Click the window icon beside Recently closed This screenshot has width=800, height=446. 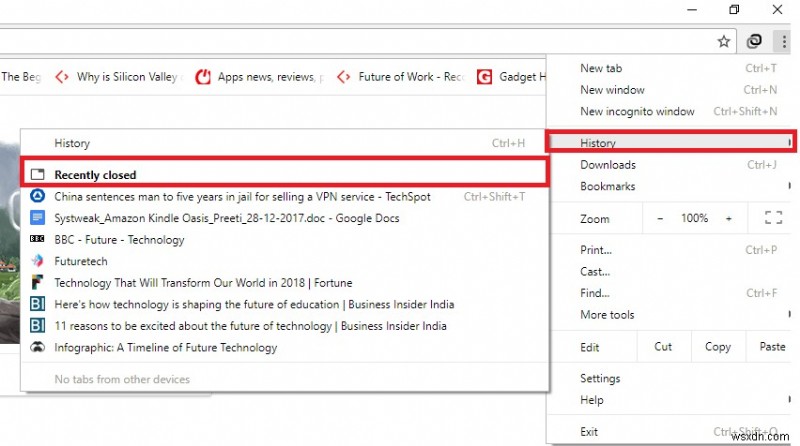tap(37, 175)
